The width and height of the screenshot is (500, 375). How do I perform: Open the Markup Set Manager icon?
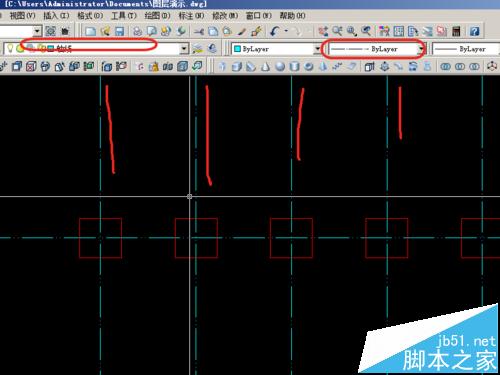(442, 32)
